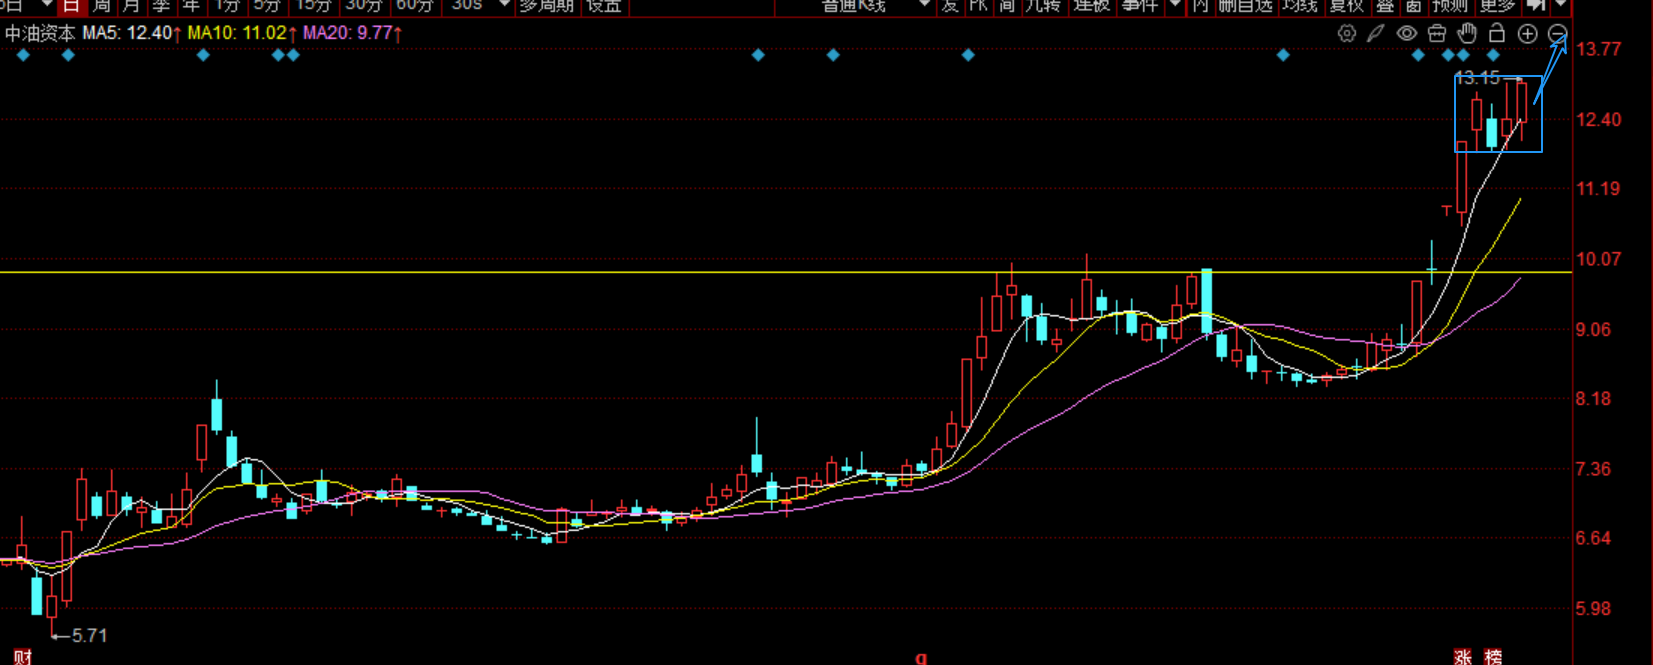Click the 6.64 price axis label

1594,538
